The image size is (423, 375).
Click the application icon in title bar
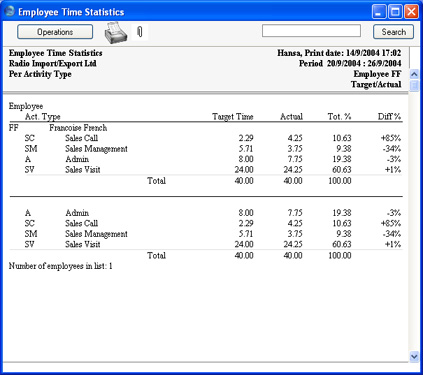coord(10,12)
